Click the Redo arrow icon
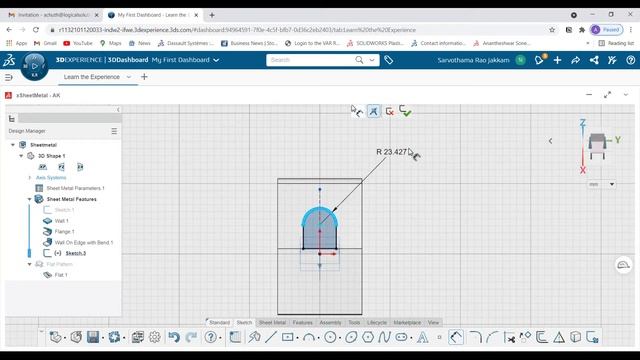Screen dimensions: 640x360 (191, 337)
